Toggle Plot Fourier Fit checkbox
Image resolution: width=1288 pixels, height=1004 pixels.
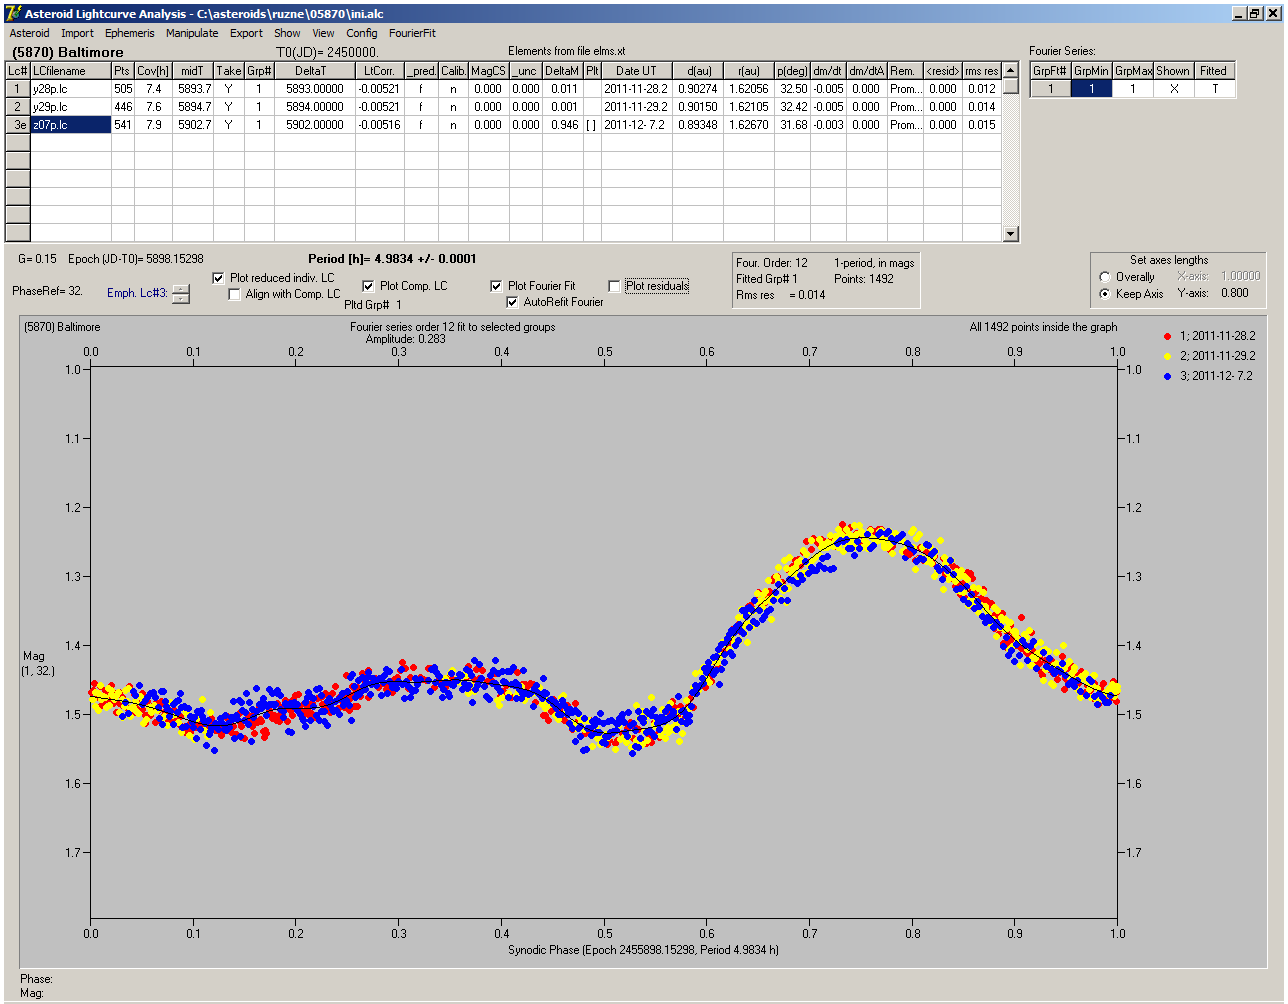pyautogui.click(x=496, y=286)
